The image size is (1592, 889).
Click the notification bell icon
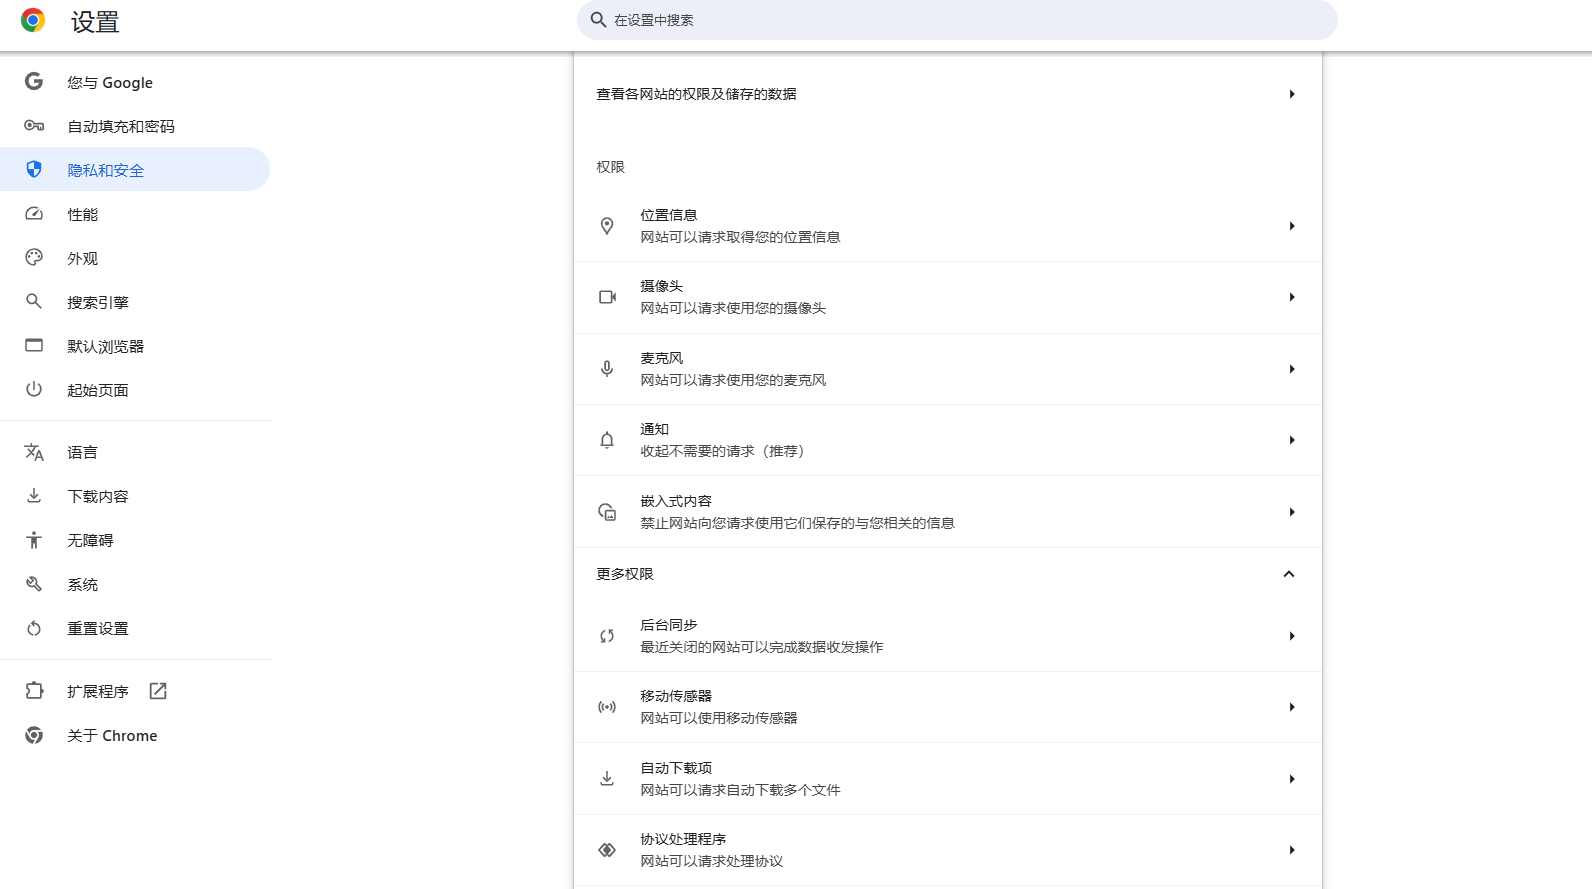607,440
